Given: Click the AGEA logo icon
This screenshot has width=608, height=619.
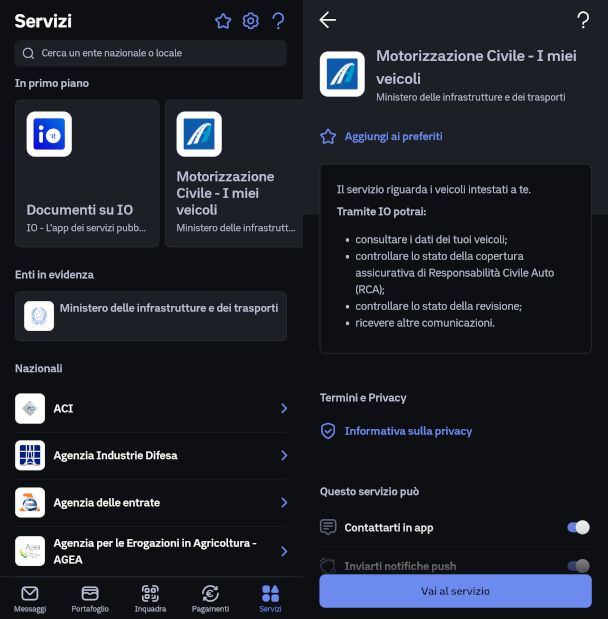Looking at the screenshot, I should (30, 551).
